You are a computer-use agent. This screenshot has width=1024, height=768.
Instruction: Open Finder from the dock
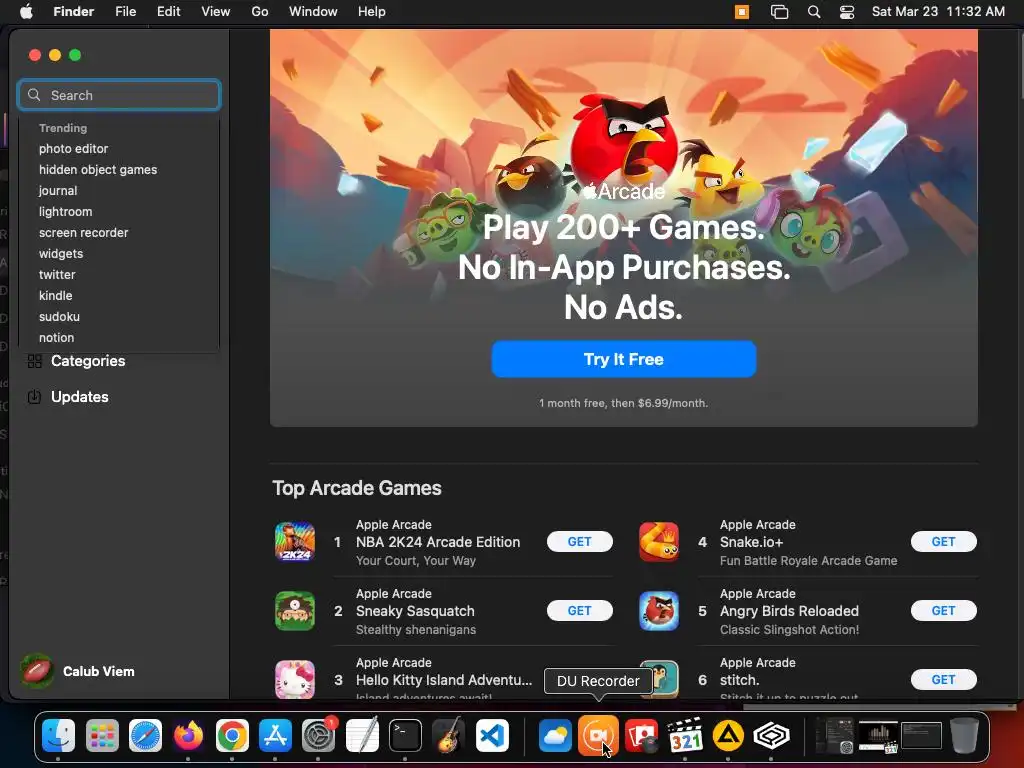coord(59,736)
